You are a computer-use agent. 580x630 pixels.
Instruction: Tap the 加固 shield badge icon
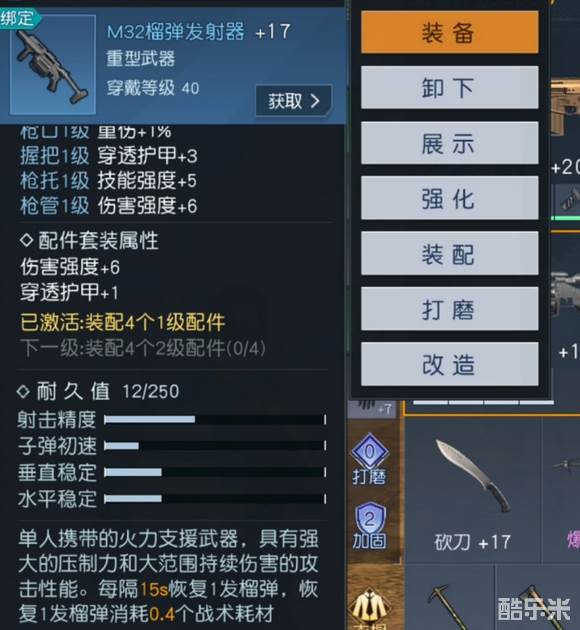370,526
